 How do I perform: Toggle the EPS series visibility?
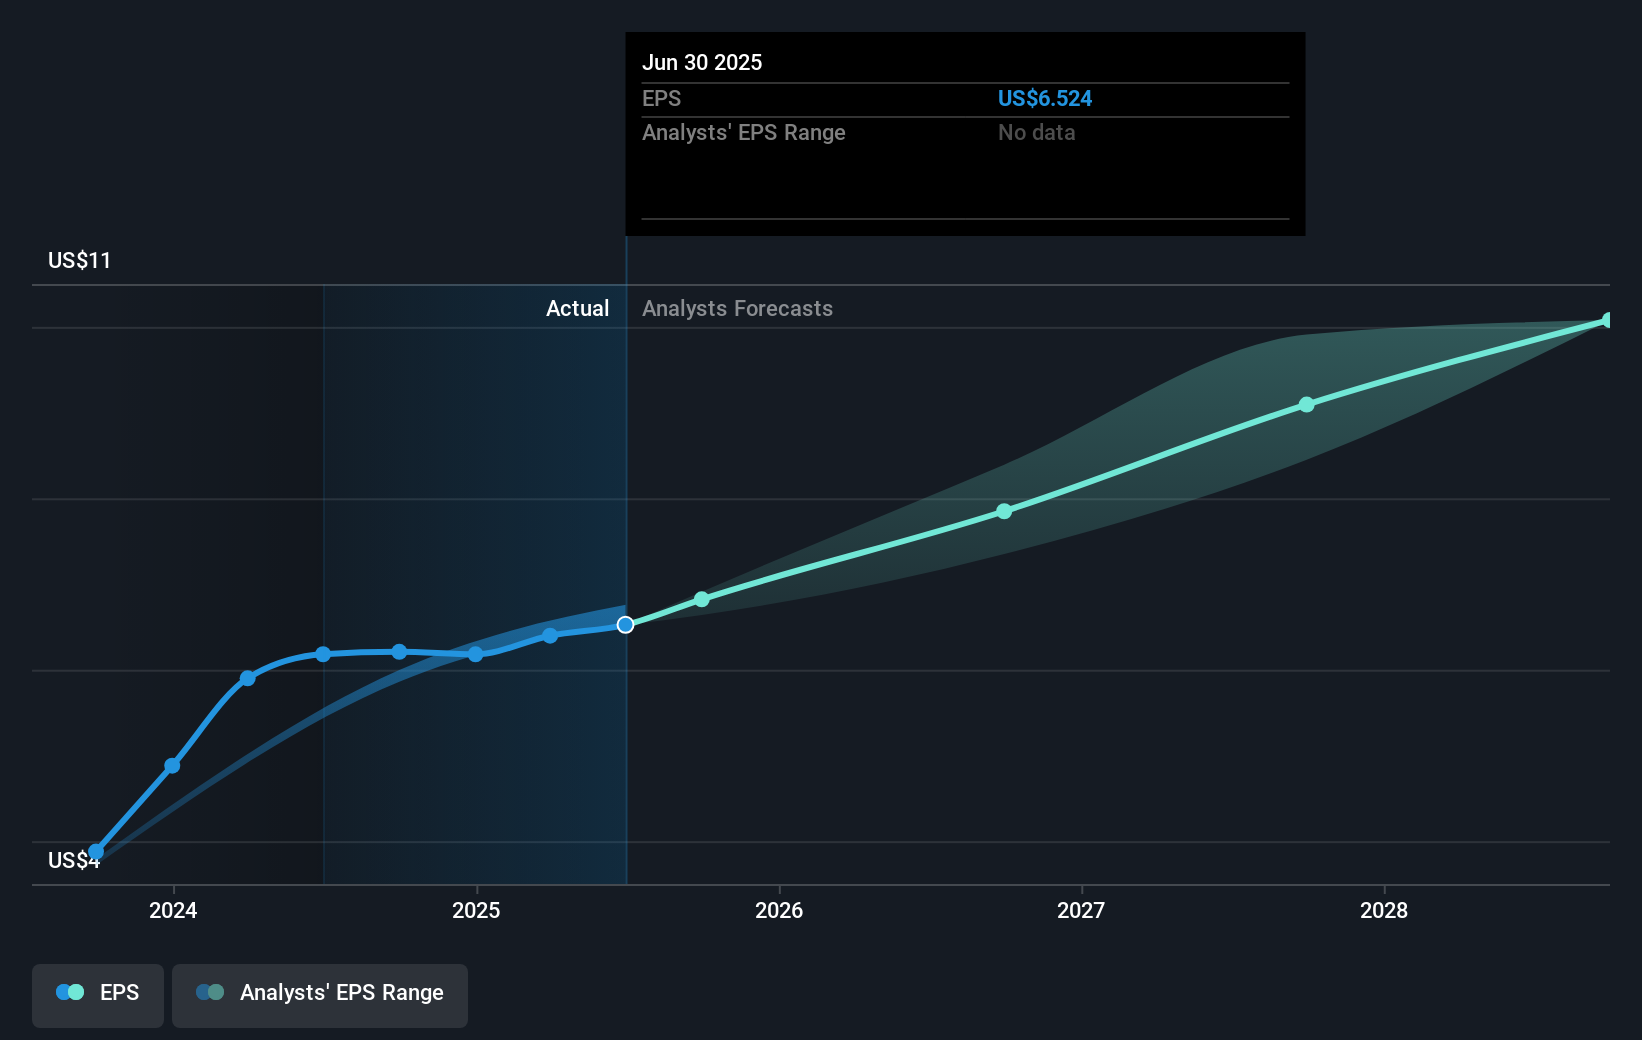(97, 995)
